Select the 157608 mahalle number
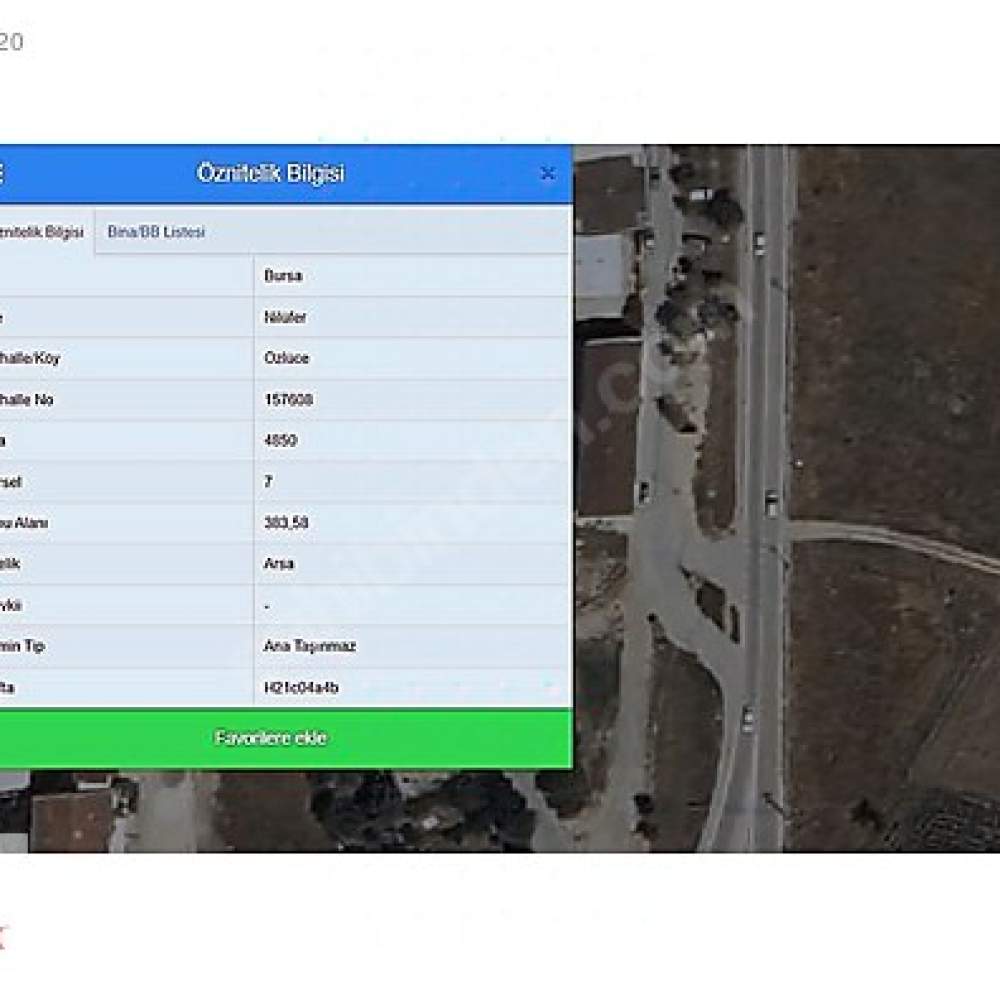Viewport: 1000px width, 1000px height. (x=288, y=400)
